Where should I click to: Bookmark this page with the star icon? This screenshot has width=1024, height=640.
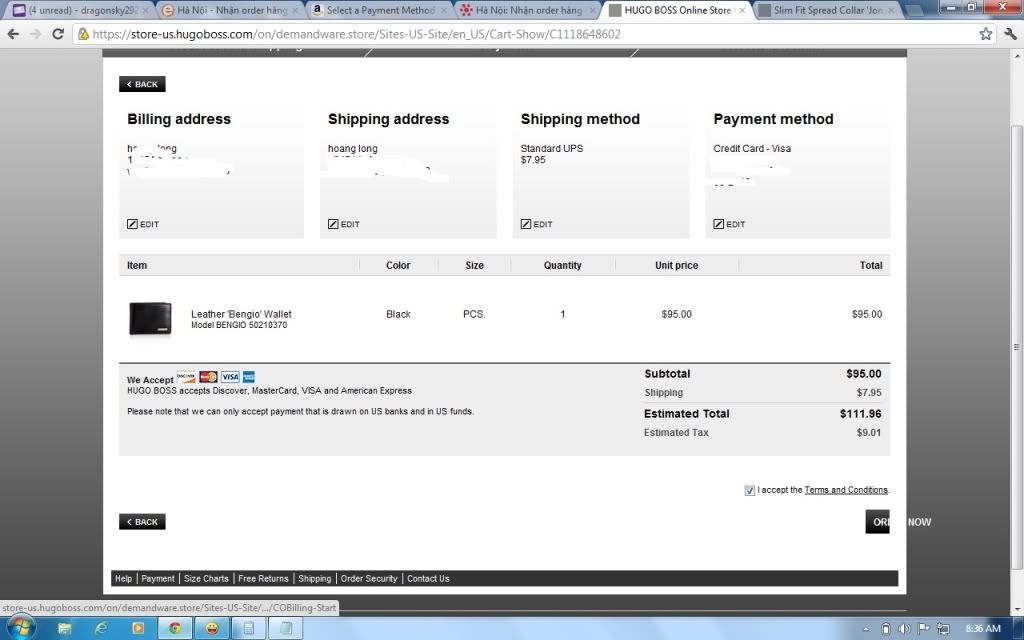(x=986, y=33)
